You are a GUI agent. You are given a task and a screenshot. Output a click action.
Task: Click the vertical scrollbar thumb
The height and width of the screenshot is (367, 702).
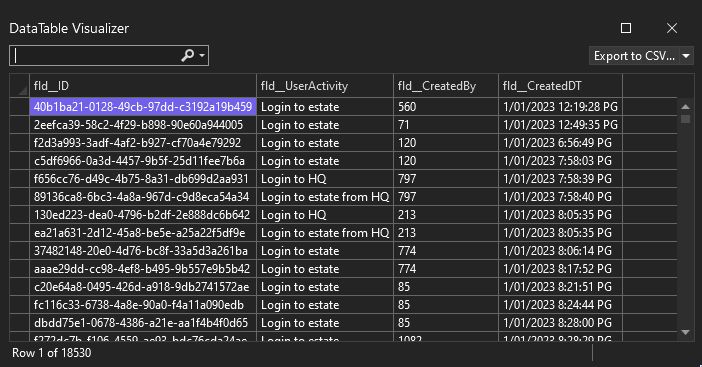685,119
